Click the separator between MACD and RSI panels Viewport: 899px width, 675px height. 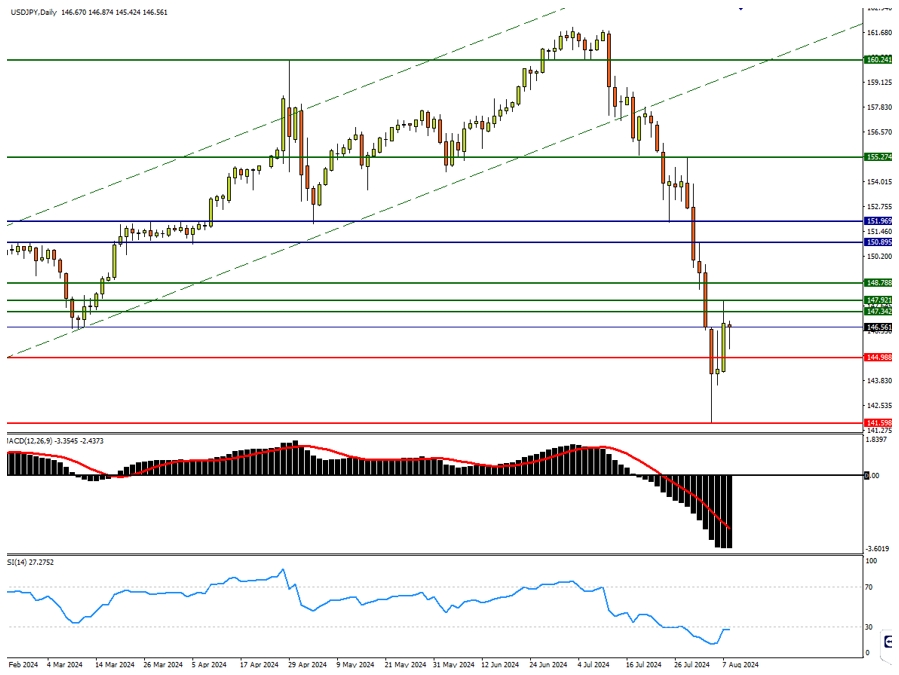click(x=430, y=555)
